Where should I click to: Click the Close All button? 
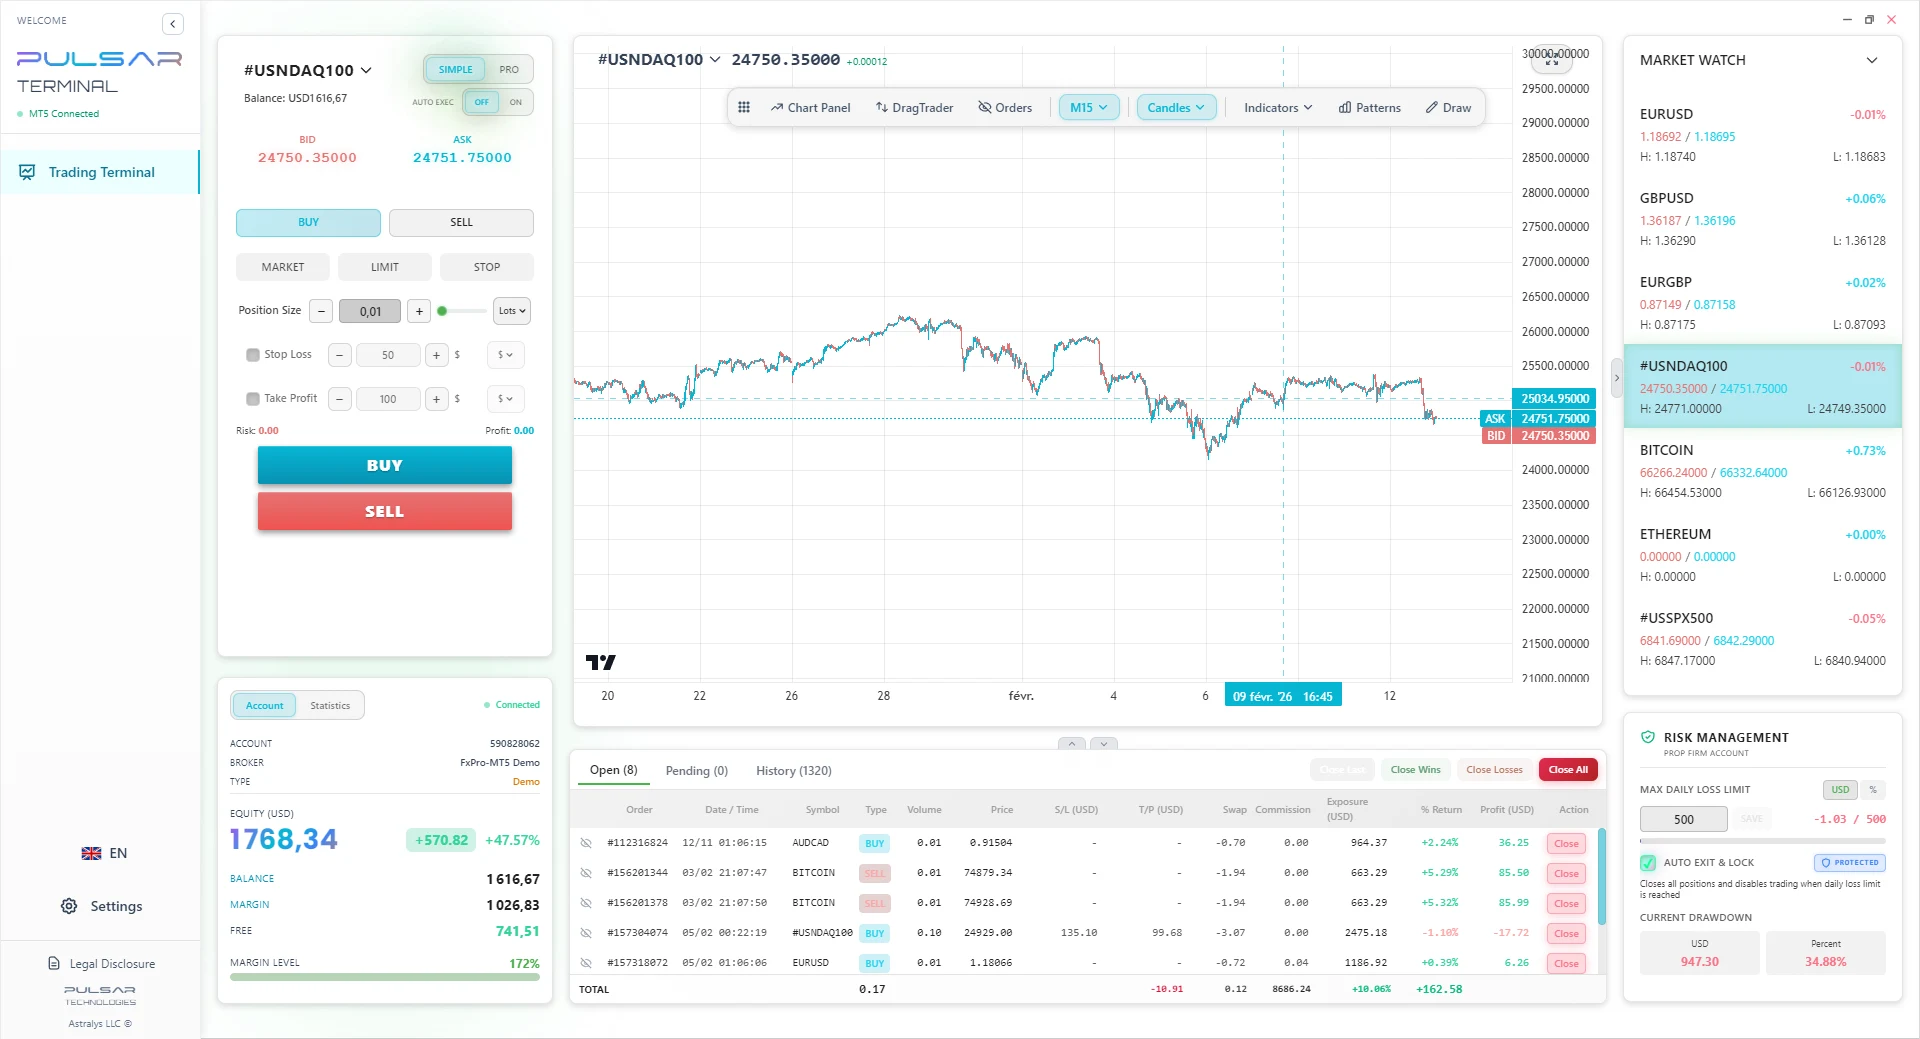[x=1568, y=770]
